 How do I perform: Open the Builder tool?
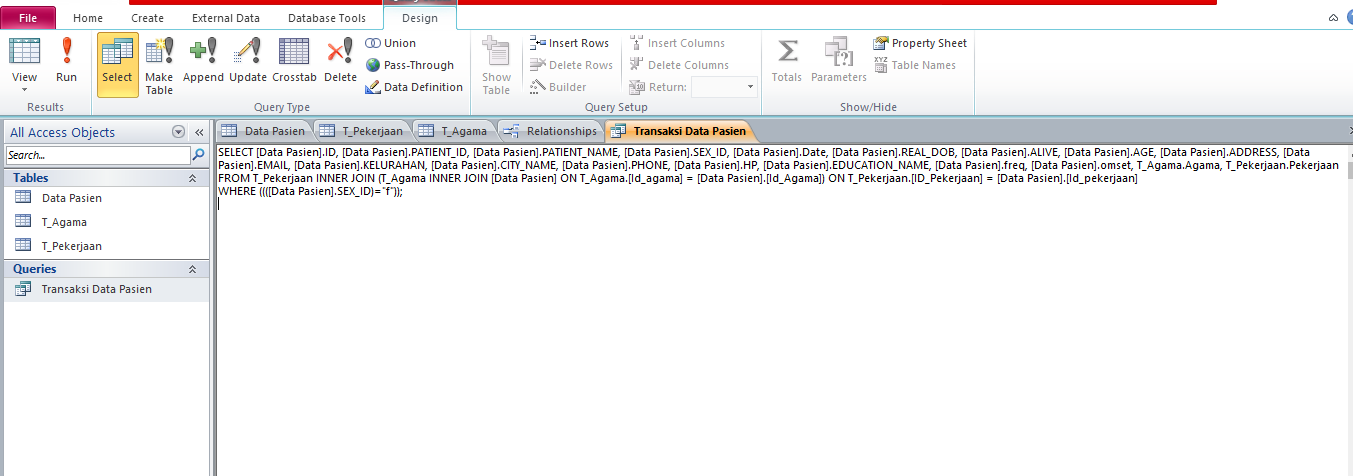point(558,87)
